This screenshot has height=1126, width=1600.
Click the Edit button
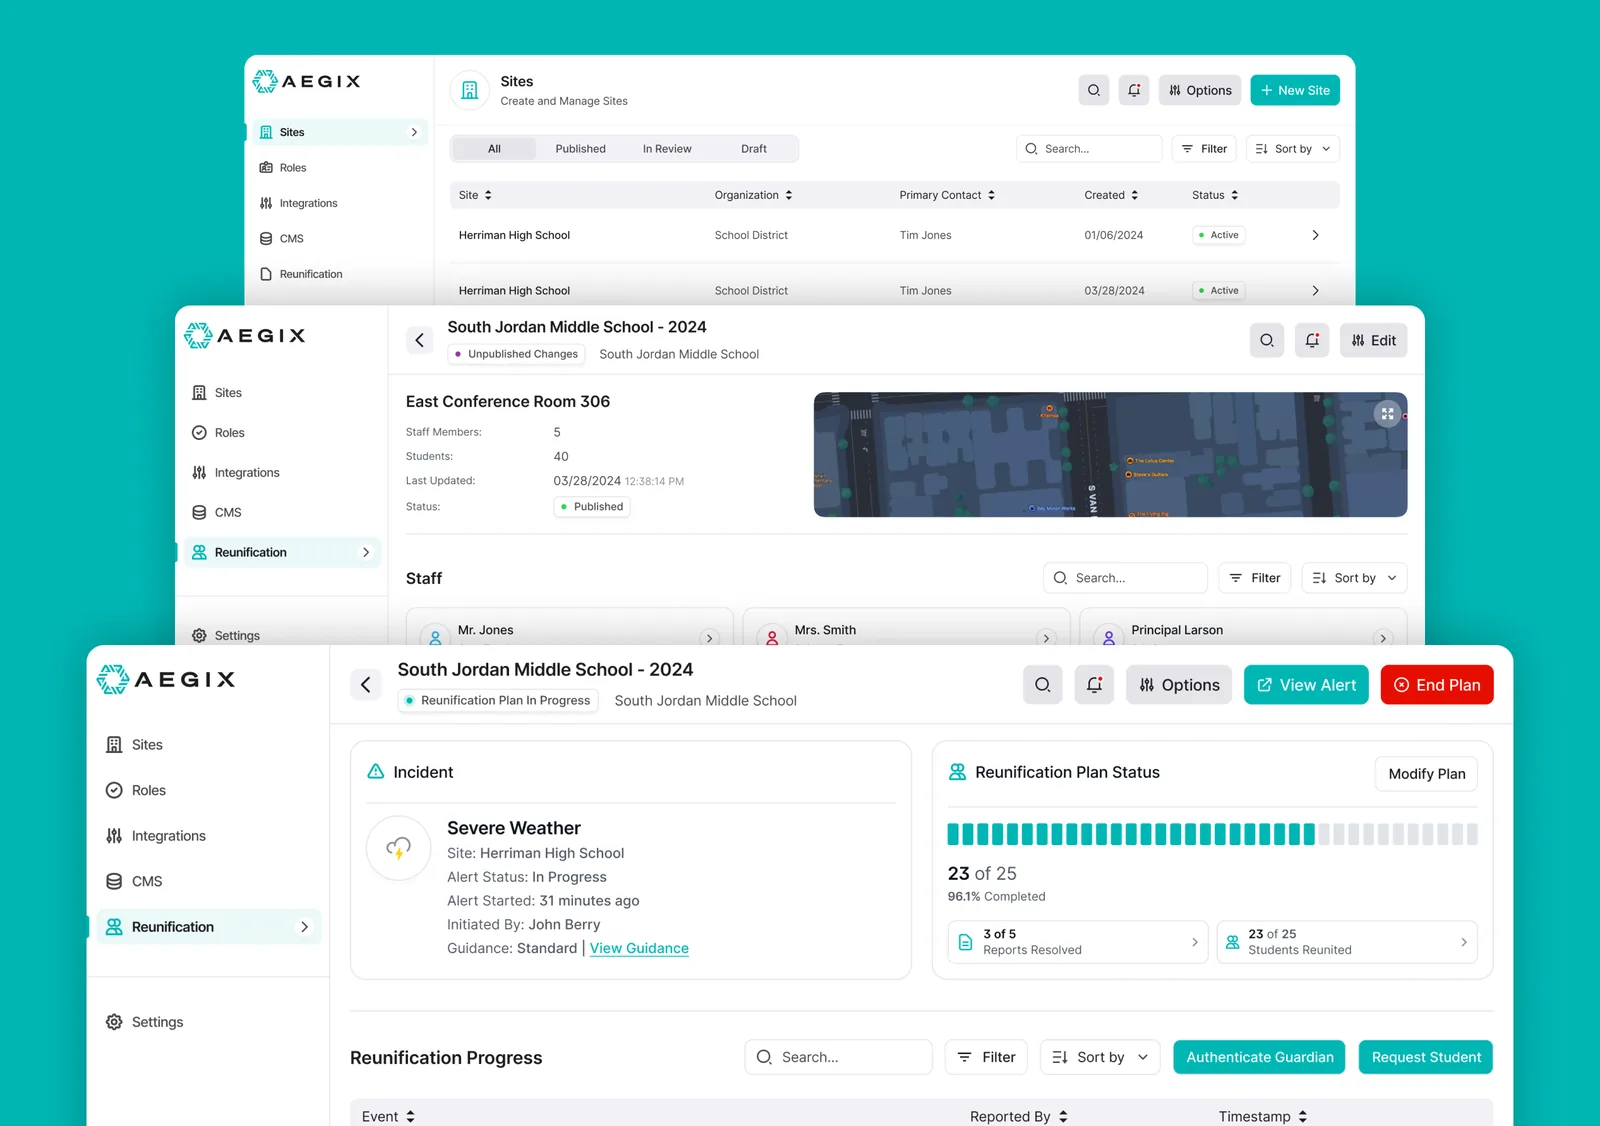tap(1374, 340)
